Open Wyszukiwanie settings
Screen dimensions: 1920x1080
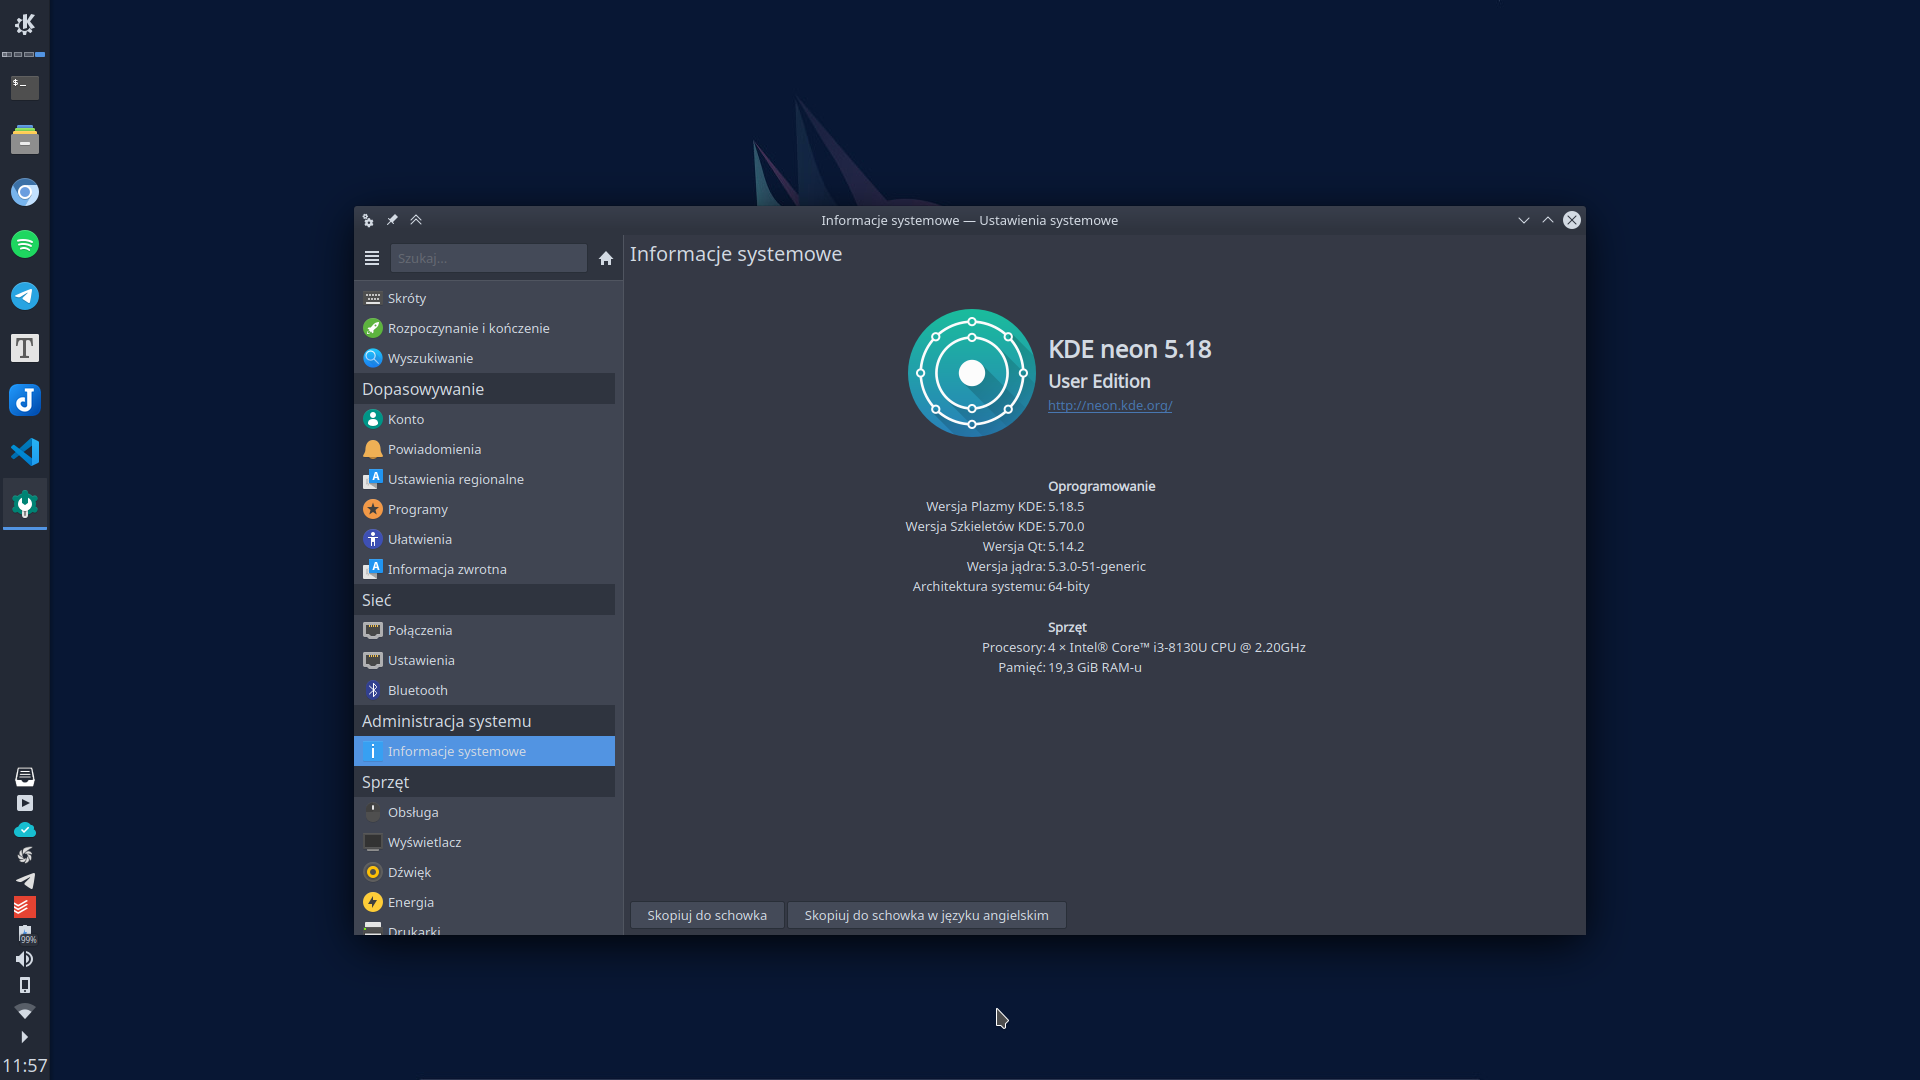click(484, 358)
